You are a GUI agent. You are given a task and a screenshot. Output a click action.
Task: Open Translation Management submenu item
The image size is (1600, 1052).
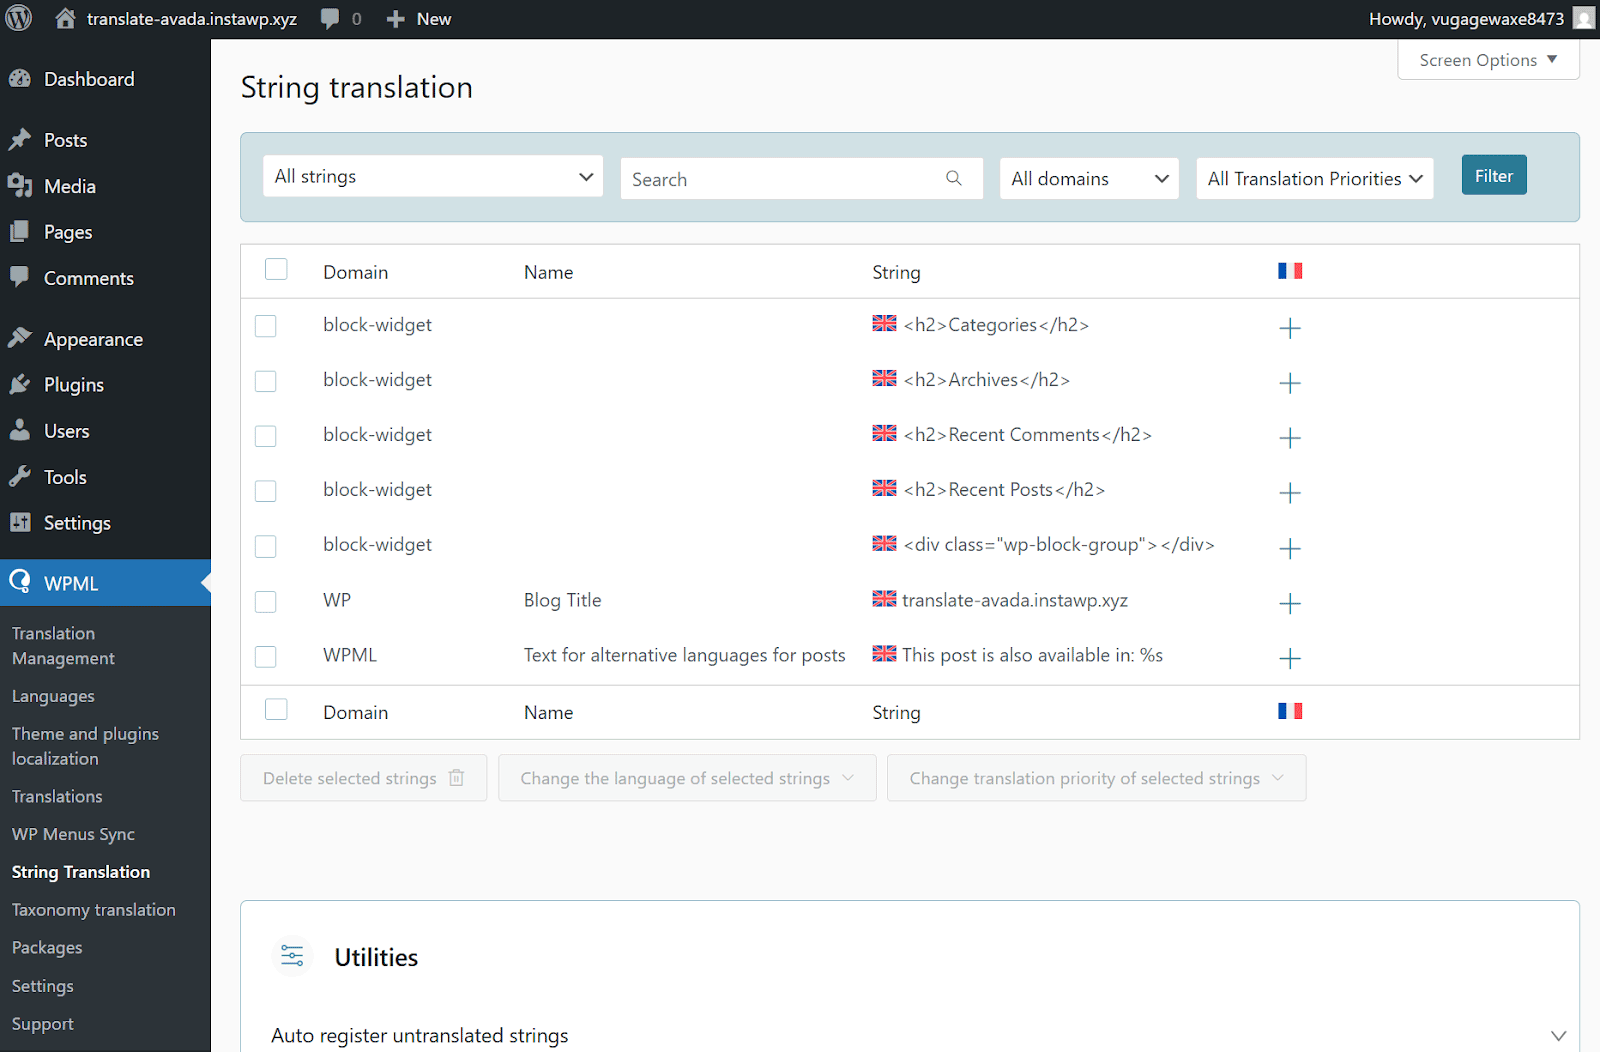pos(63,646)
